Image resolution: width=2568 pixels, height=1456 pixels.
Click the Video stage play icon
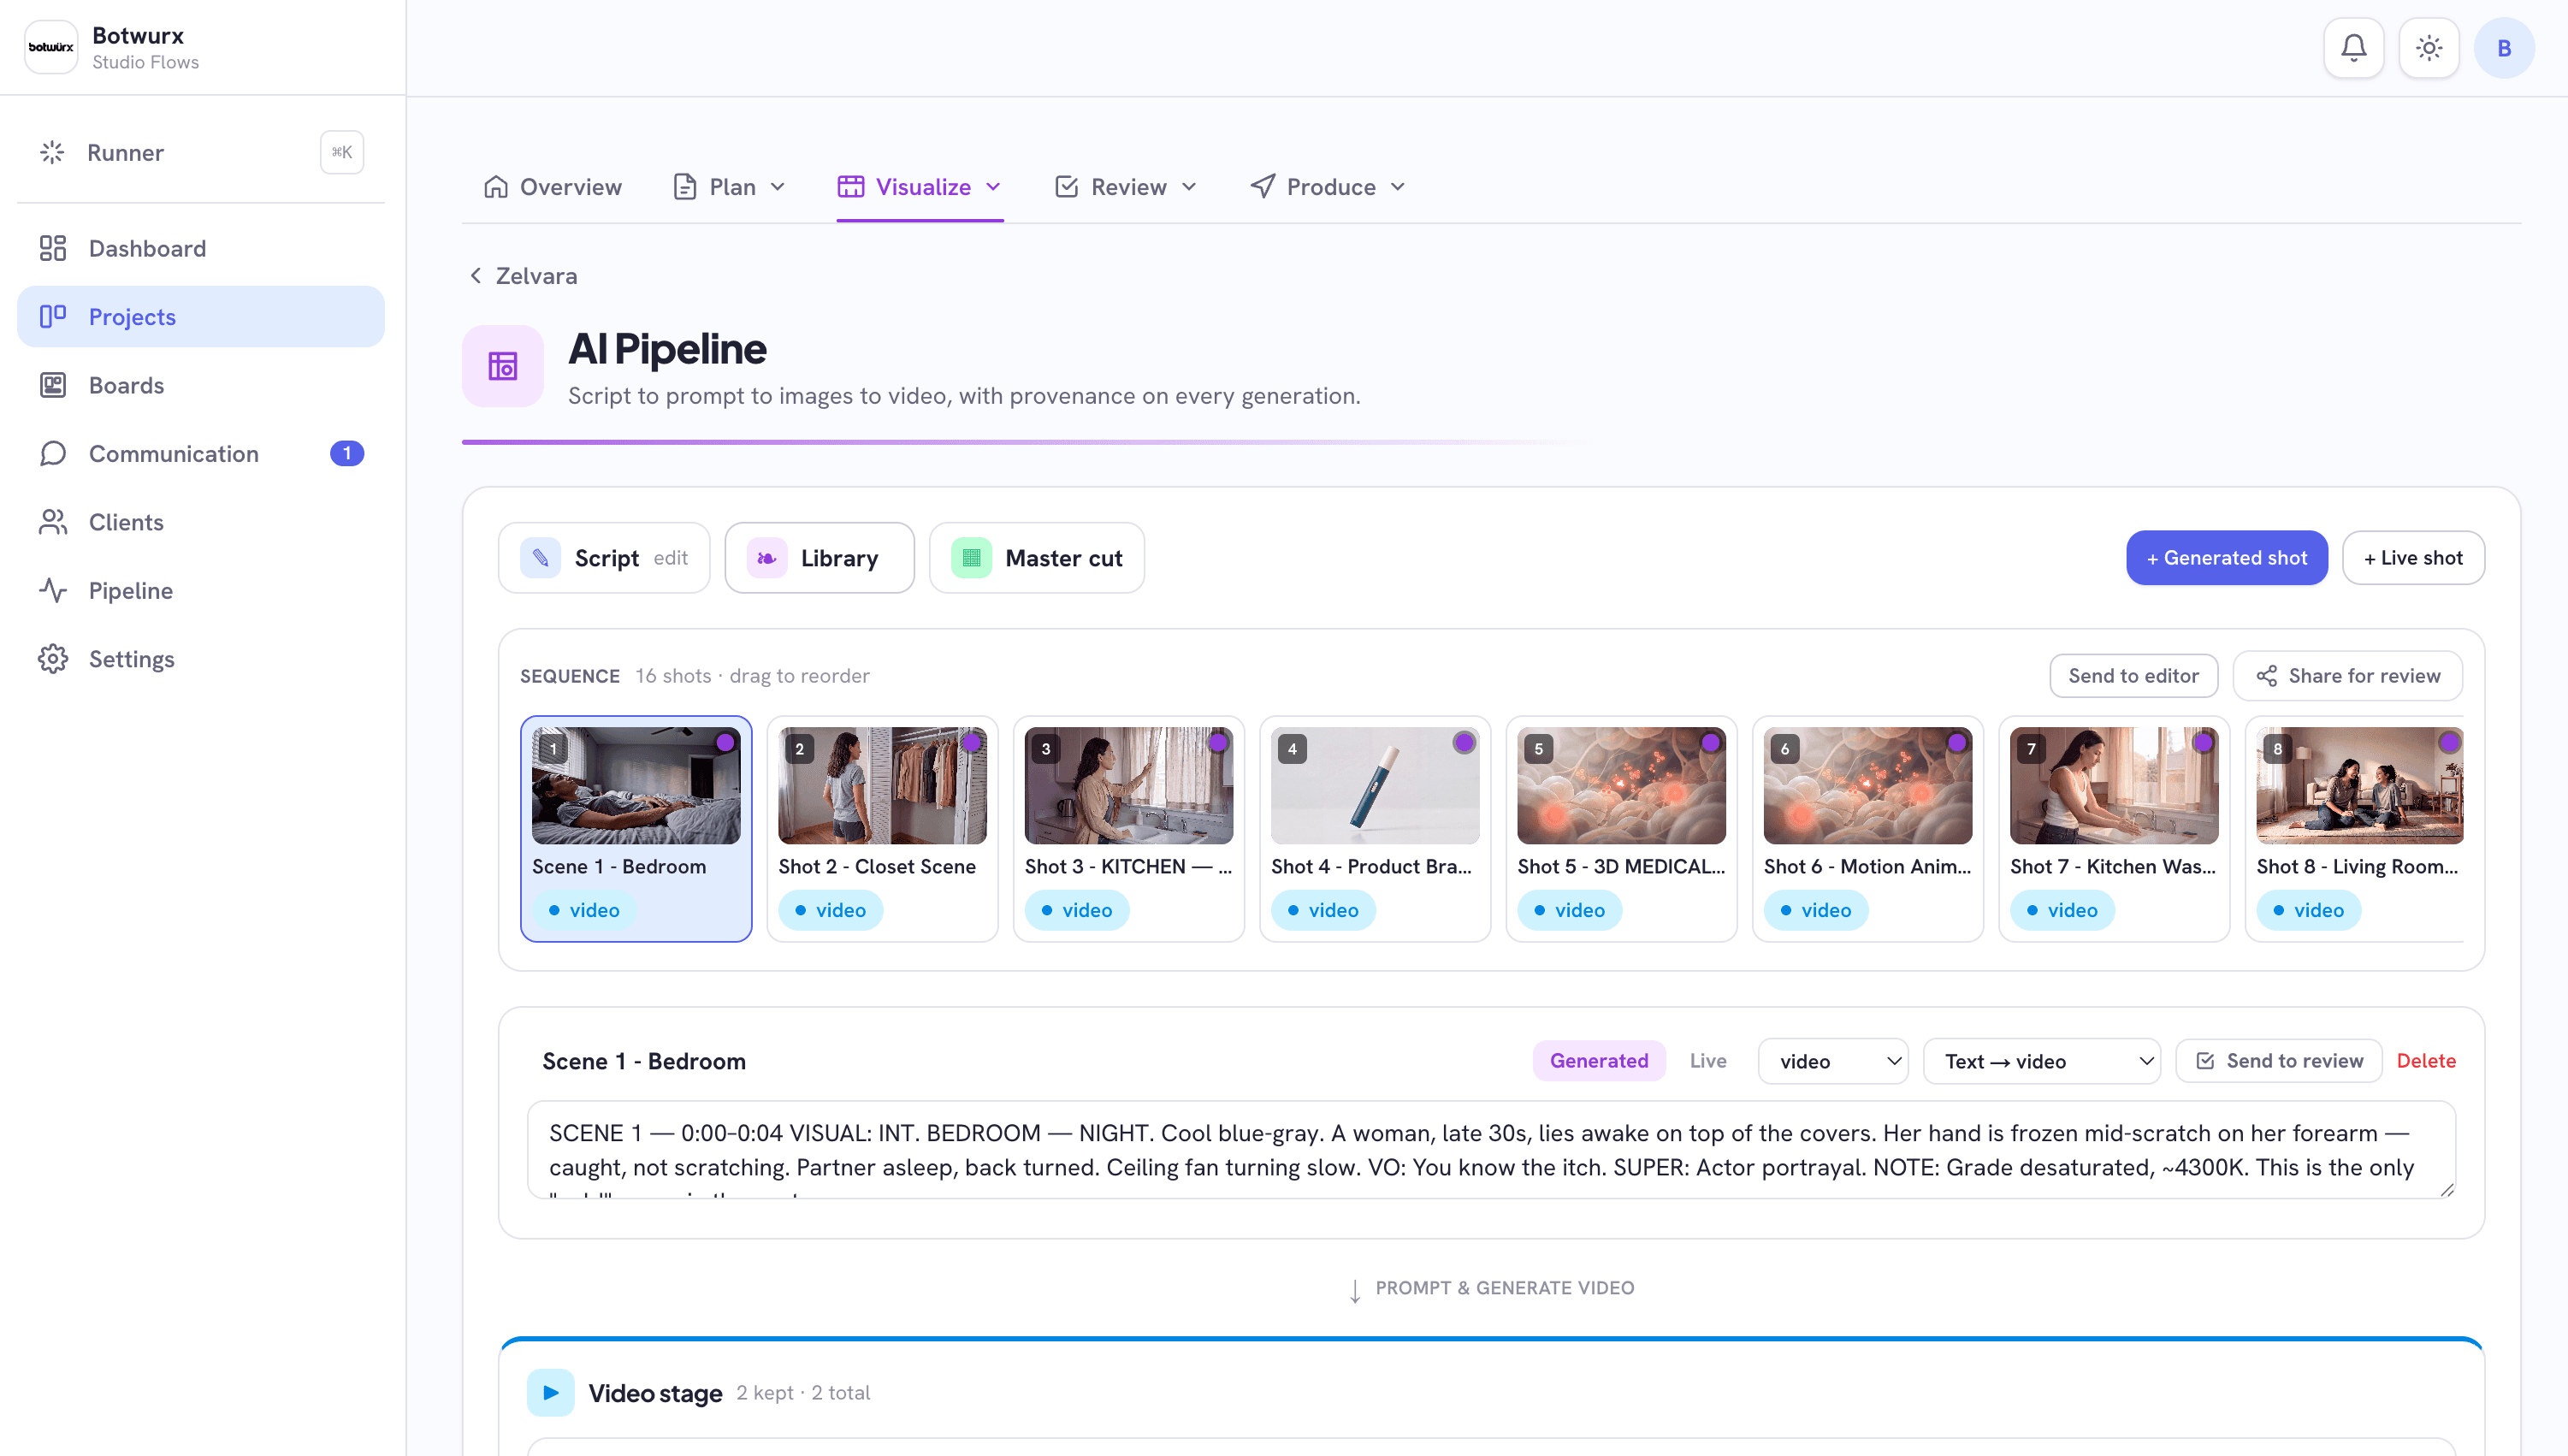(x=550, y=1392)
